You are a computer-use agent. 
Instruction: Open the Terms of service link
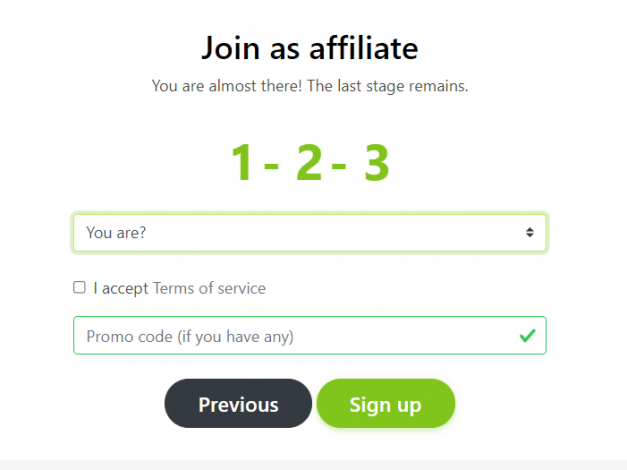209,288
